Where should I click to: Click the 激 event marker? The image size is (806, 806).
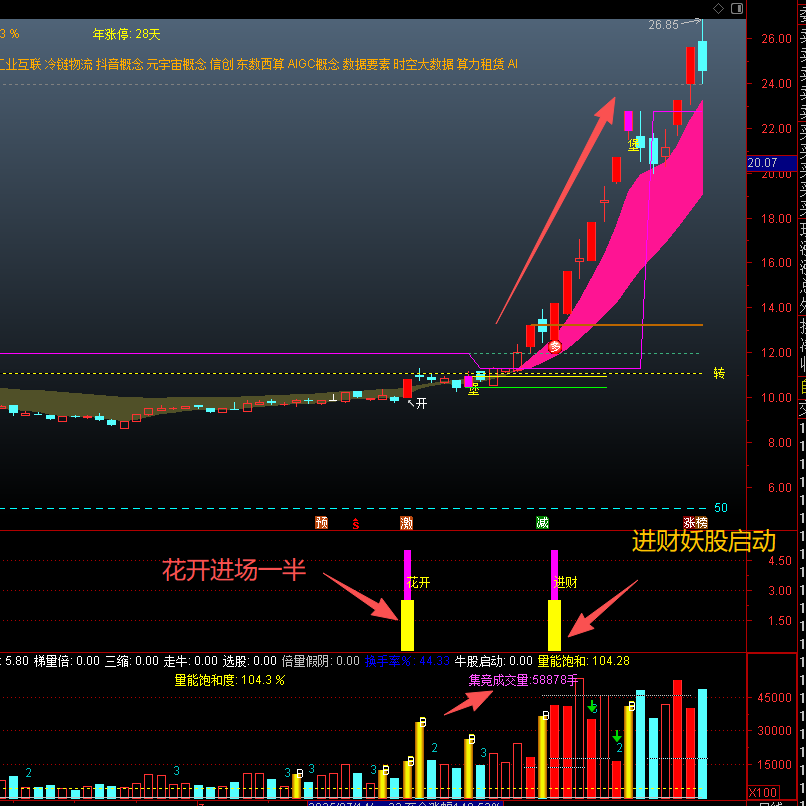click(407, 523)
